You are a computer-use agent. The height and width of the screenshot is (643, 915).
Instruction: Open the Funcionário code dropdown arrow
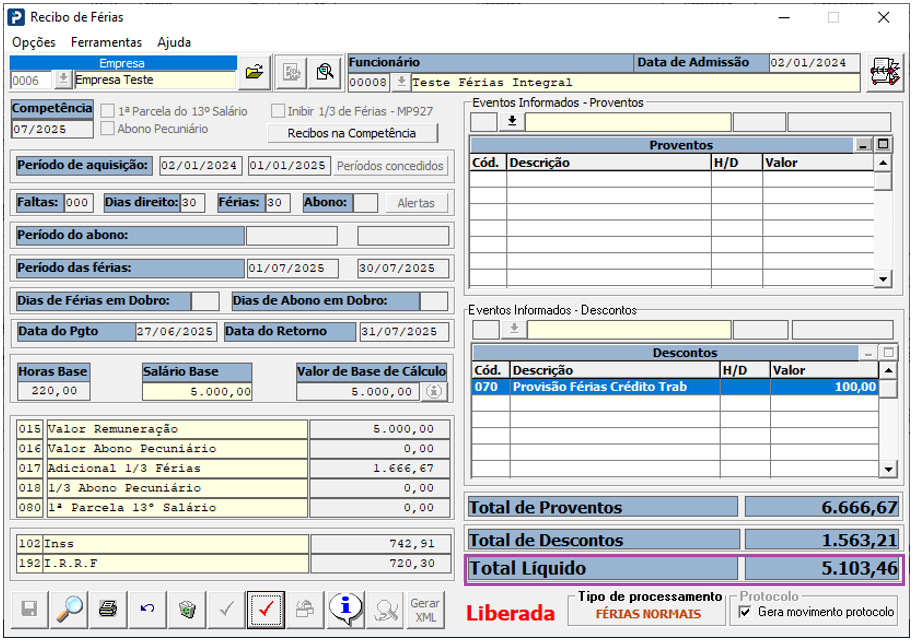[x=401, y=82]
